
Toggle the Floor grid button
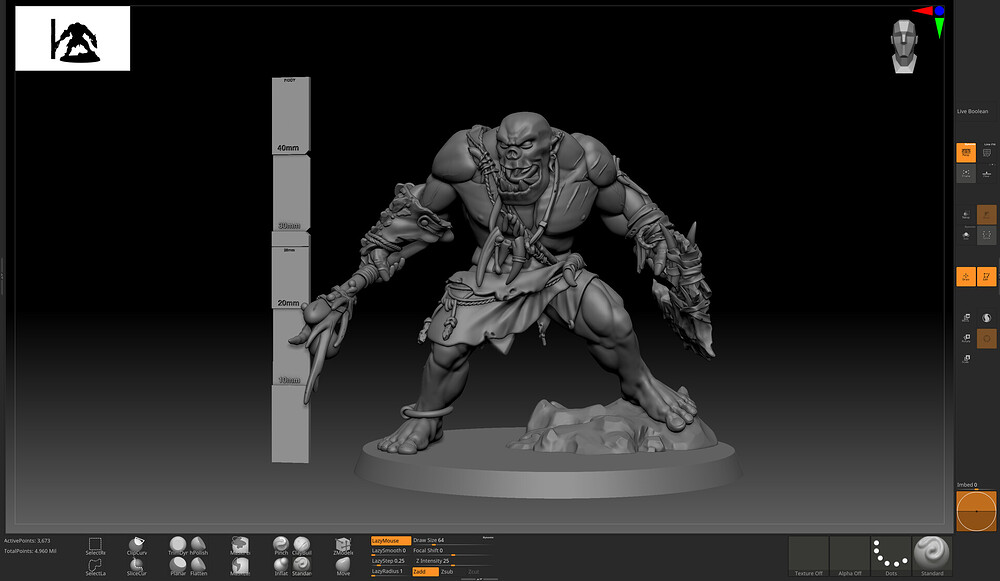point(986,173)
